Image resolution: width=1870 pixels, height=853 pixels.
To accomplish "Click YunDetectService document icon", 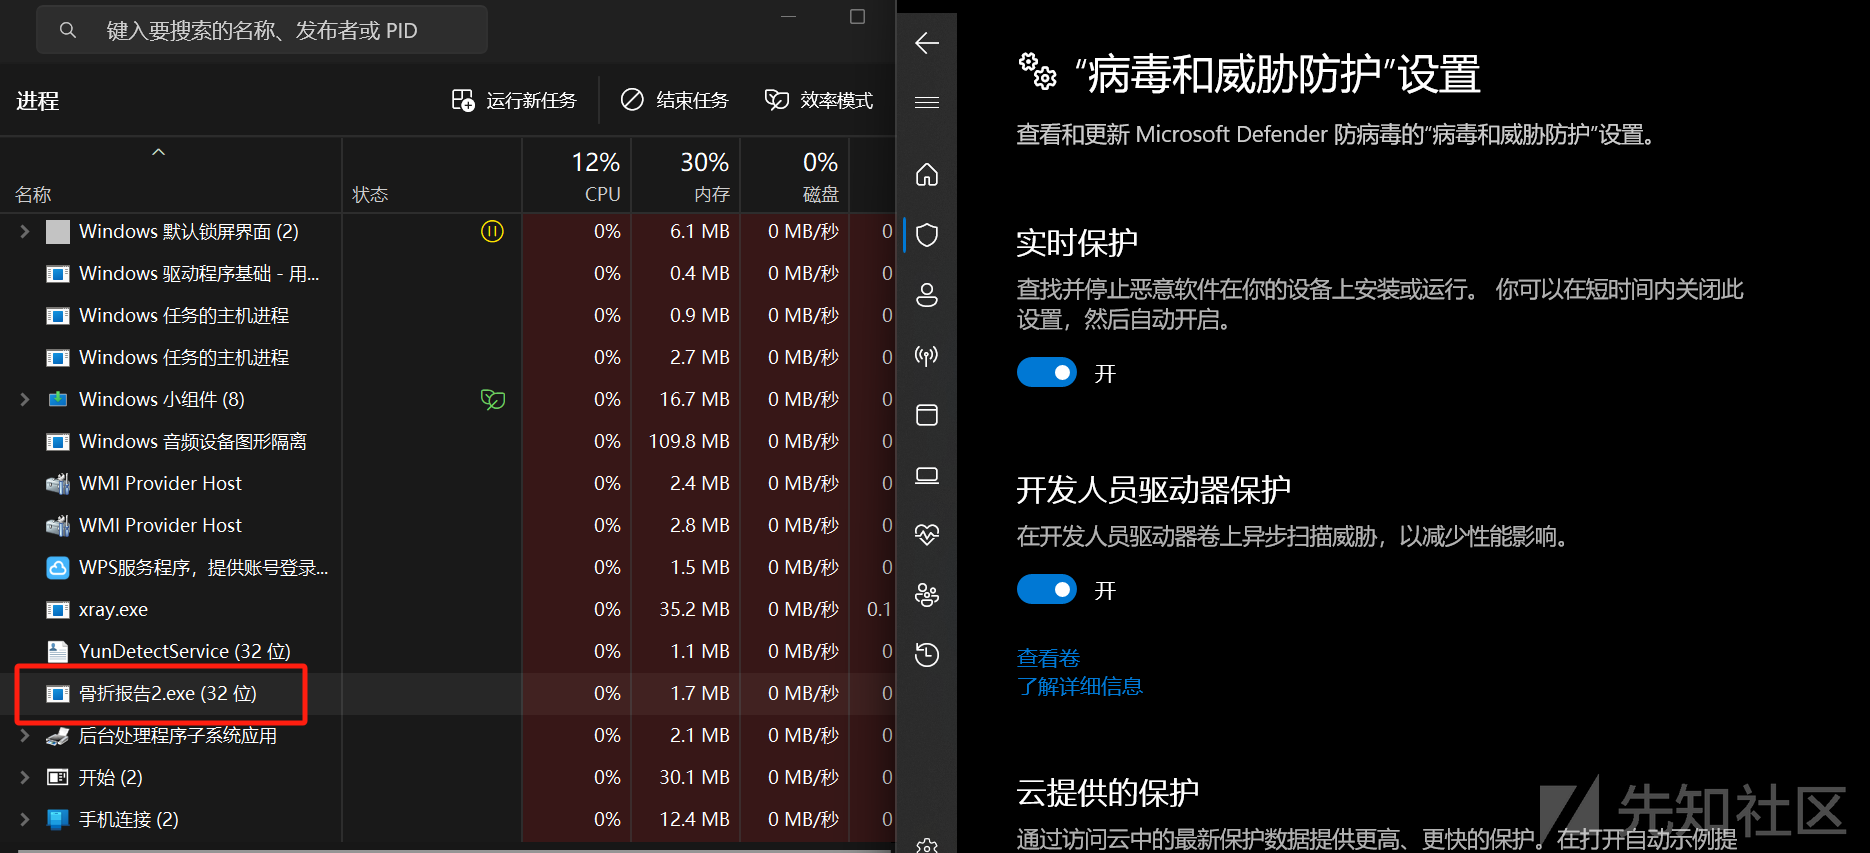I will coord(58,651).
